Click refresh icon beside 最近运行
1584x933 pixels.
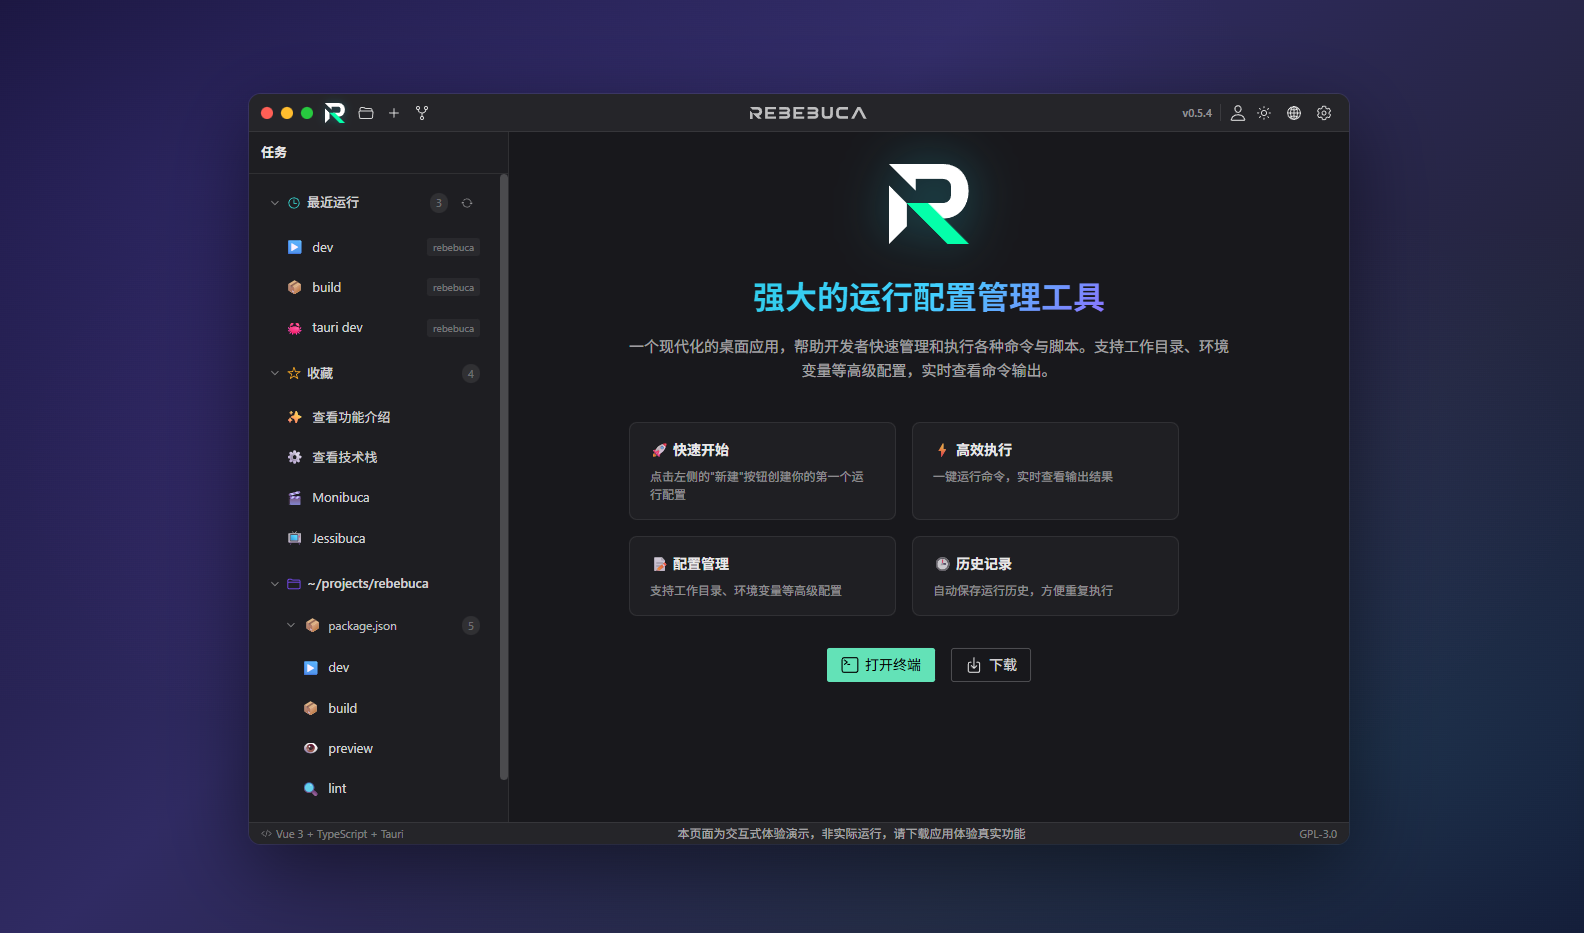tap(467, 203)
